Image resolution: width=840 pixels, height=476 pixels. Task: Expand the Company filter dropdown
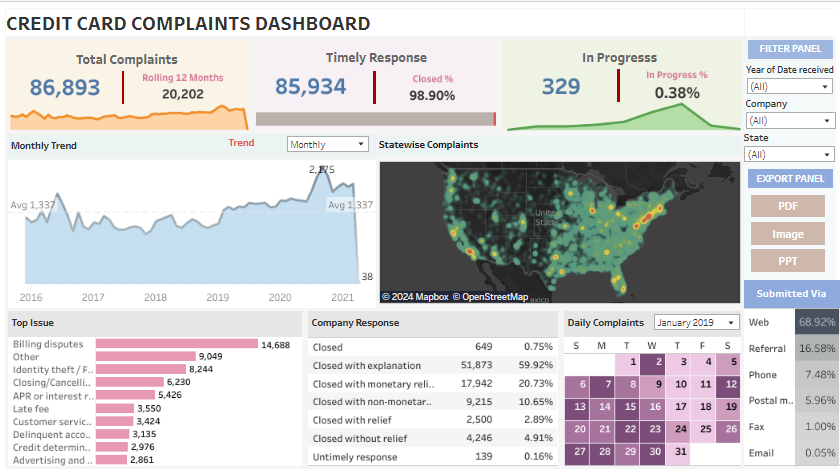tap(789, 120)
